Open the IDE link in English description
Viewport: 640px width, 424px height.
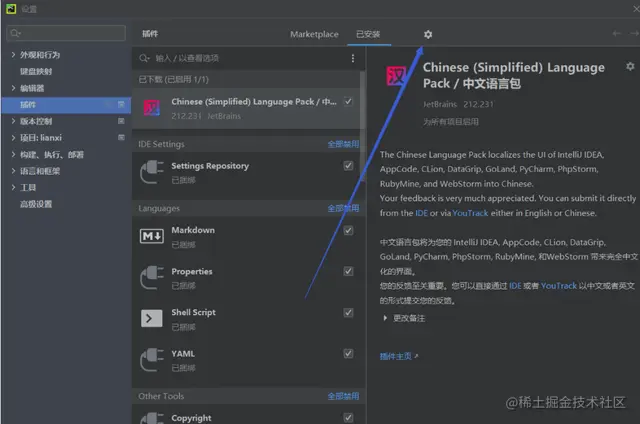(x=421, y=213)
